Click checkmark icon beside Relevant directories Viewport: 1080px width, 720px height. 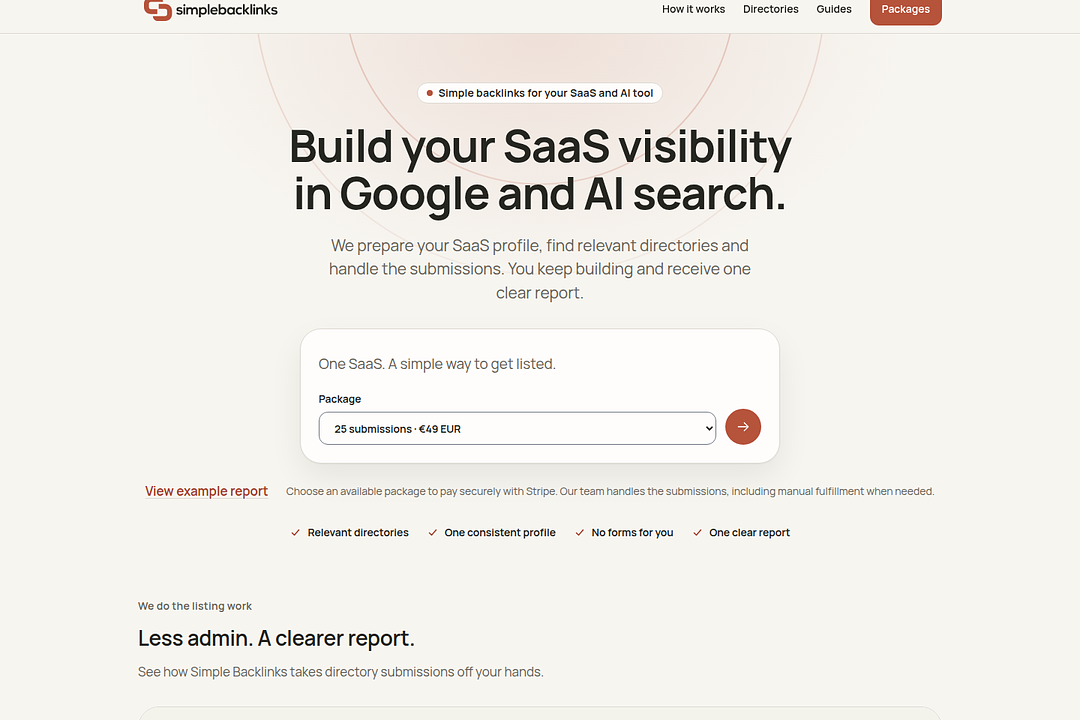coord(295,533)
